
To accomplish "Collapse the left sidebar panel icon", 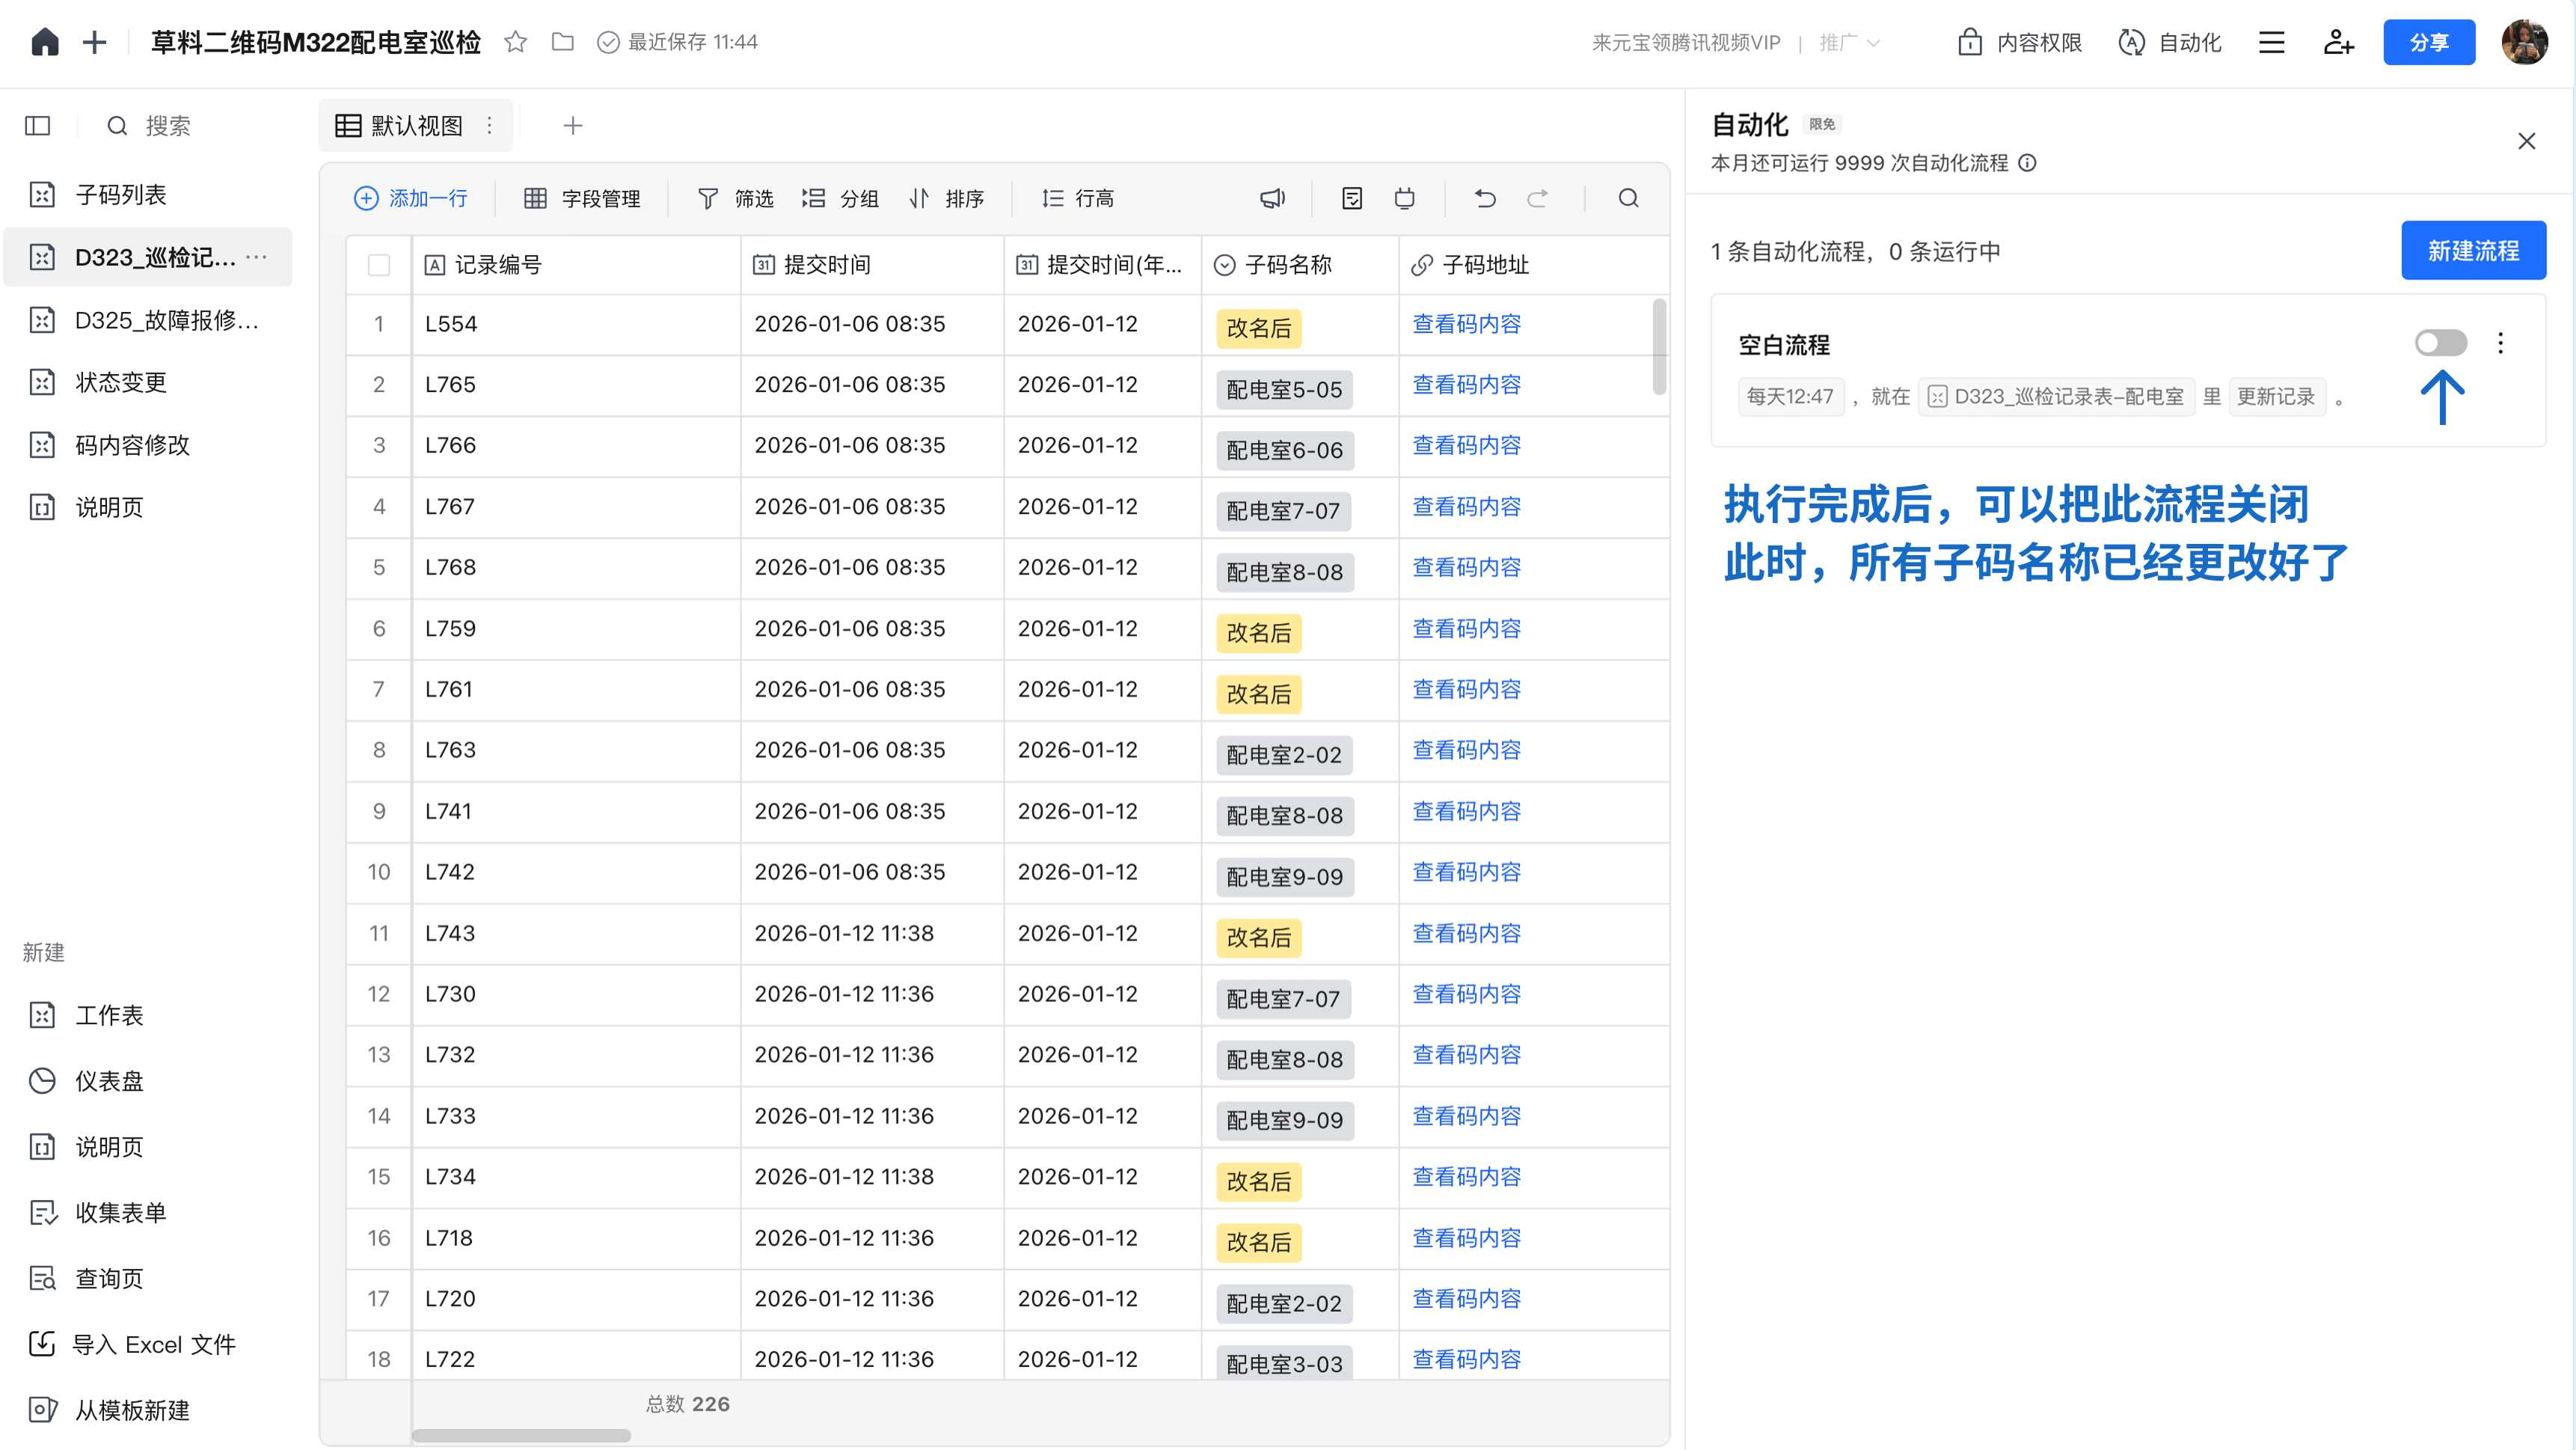I will 38,126.
